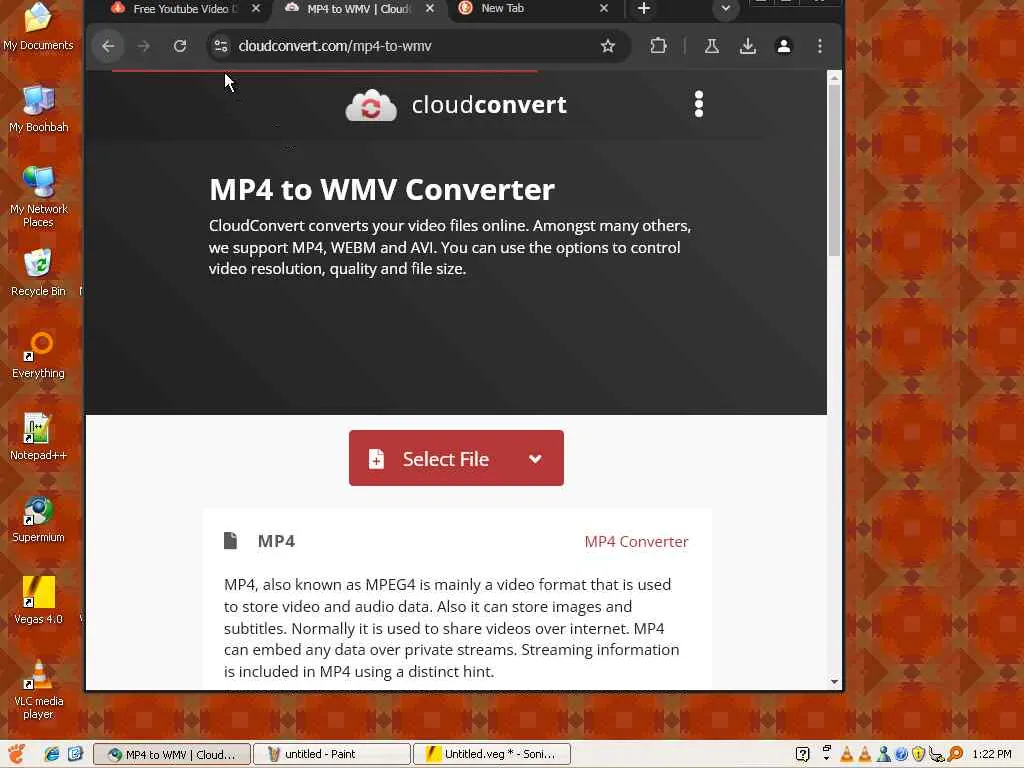Open cloudconvert site menu three dots
The image size is (1024, 768).
coord(699,104)
